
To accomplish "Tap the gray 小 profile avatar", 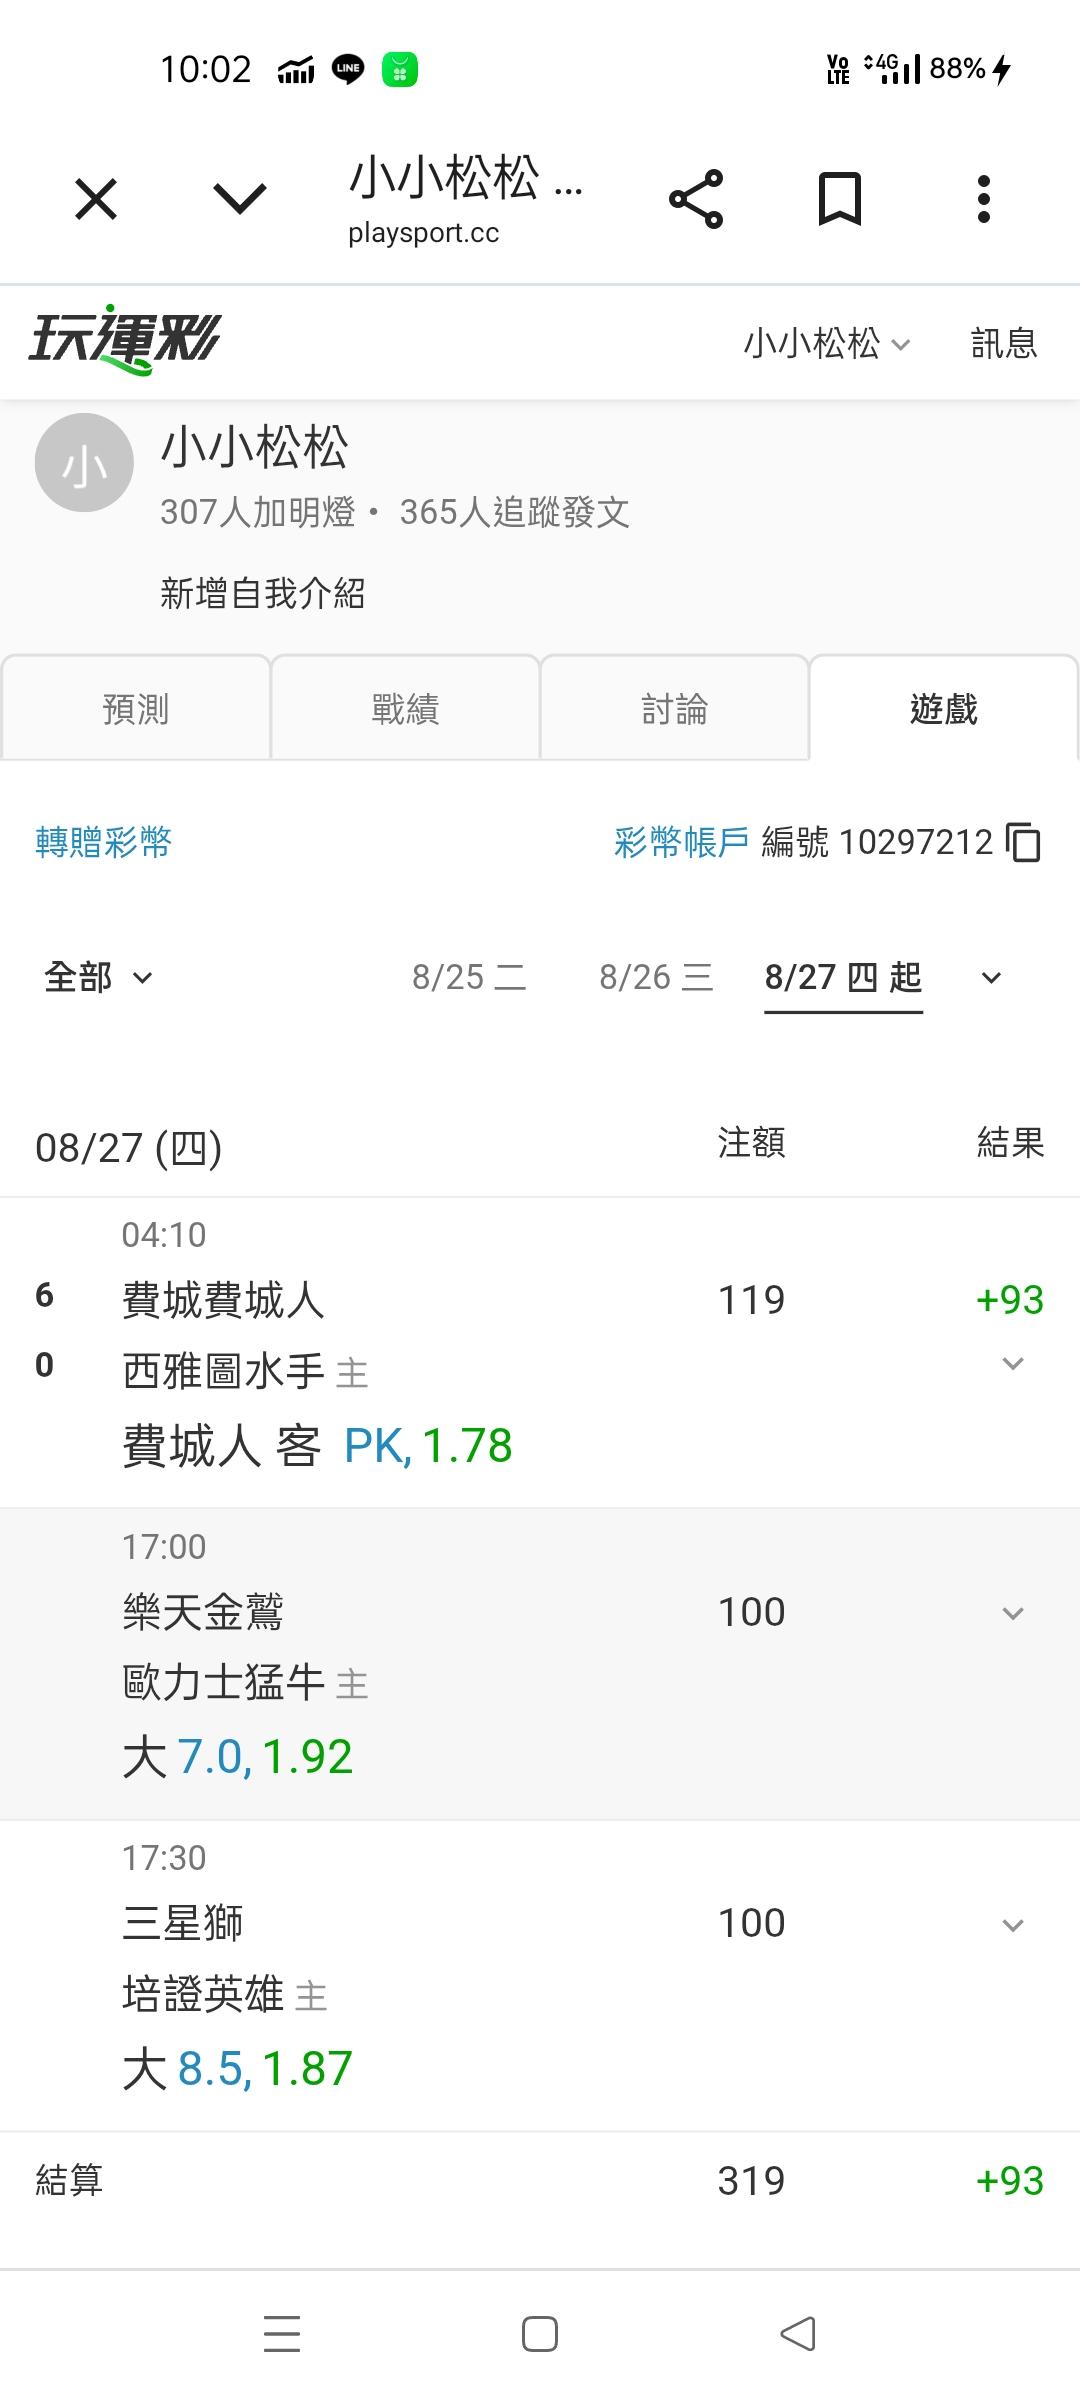I will click(84, 463).
